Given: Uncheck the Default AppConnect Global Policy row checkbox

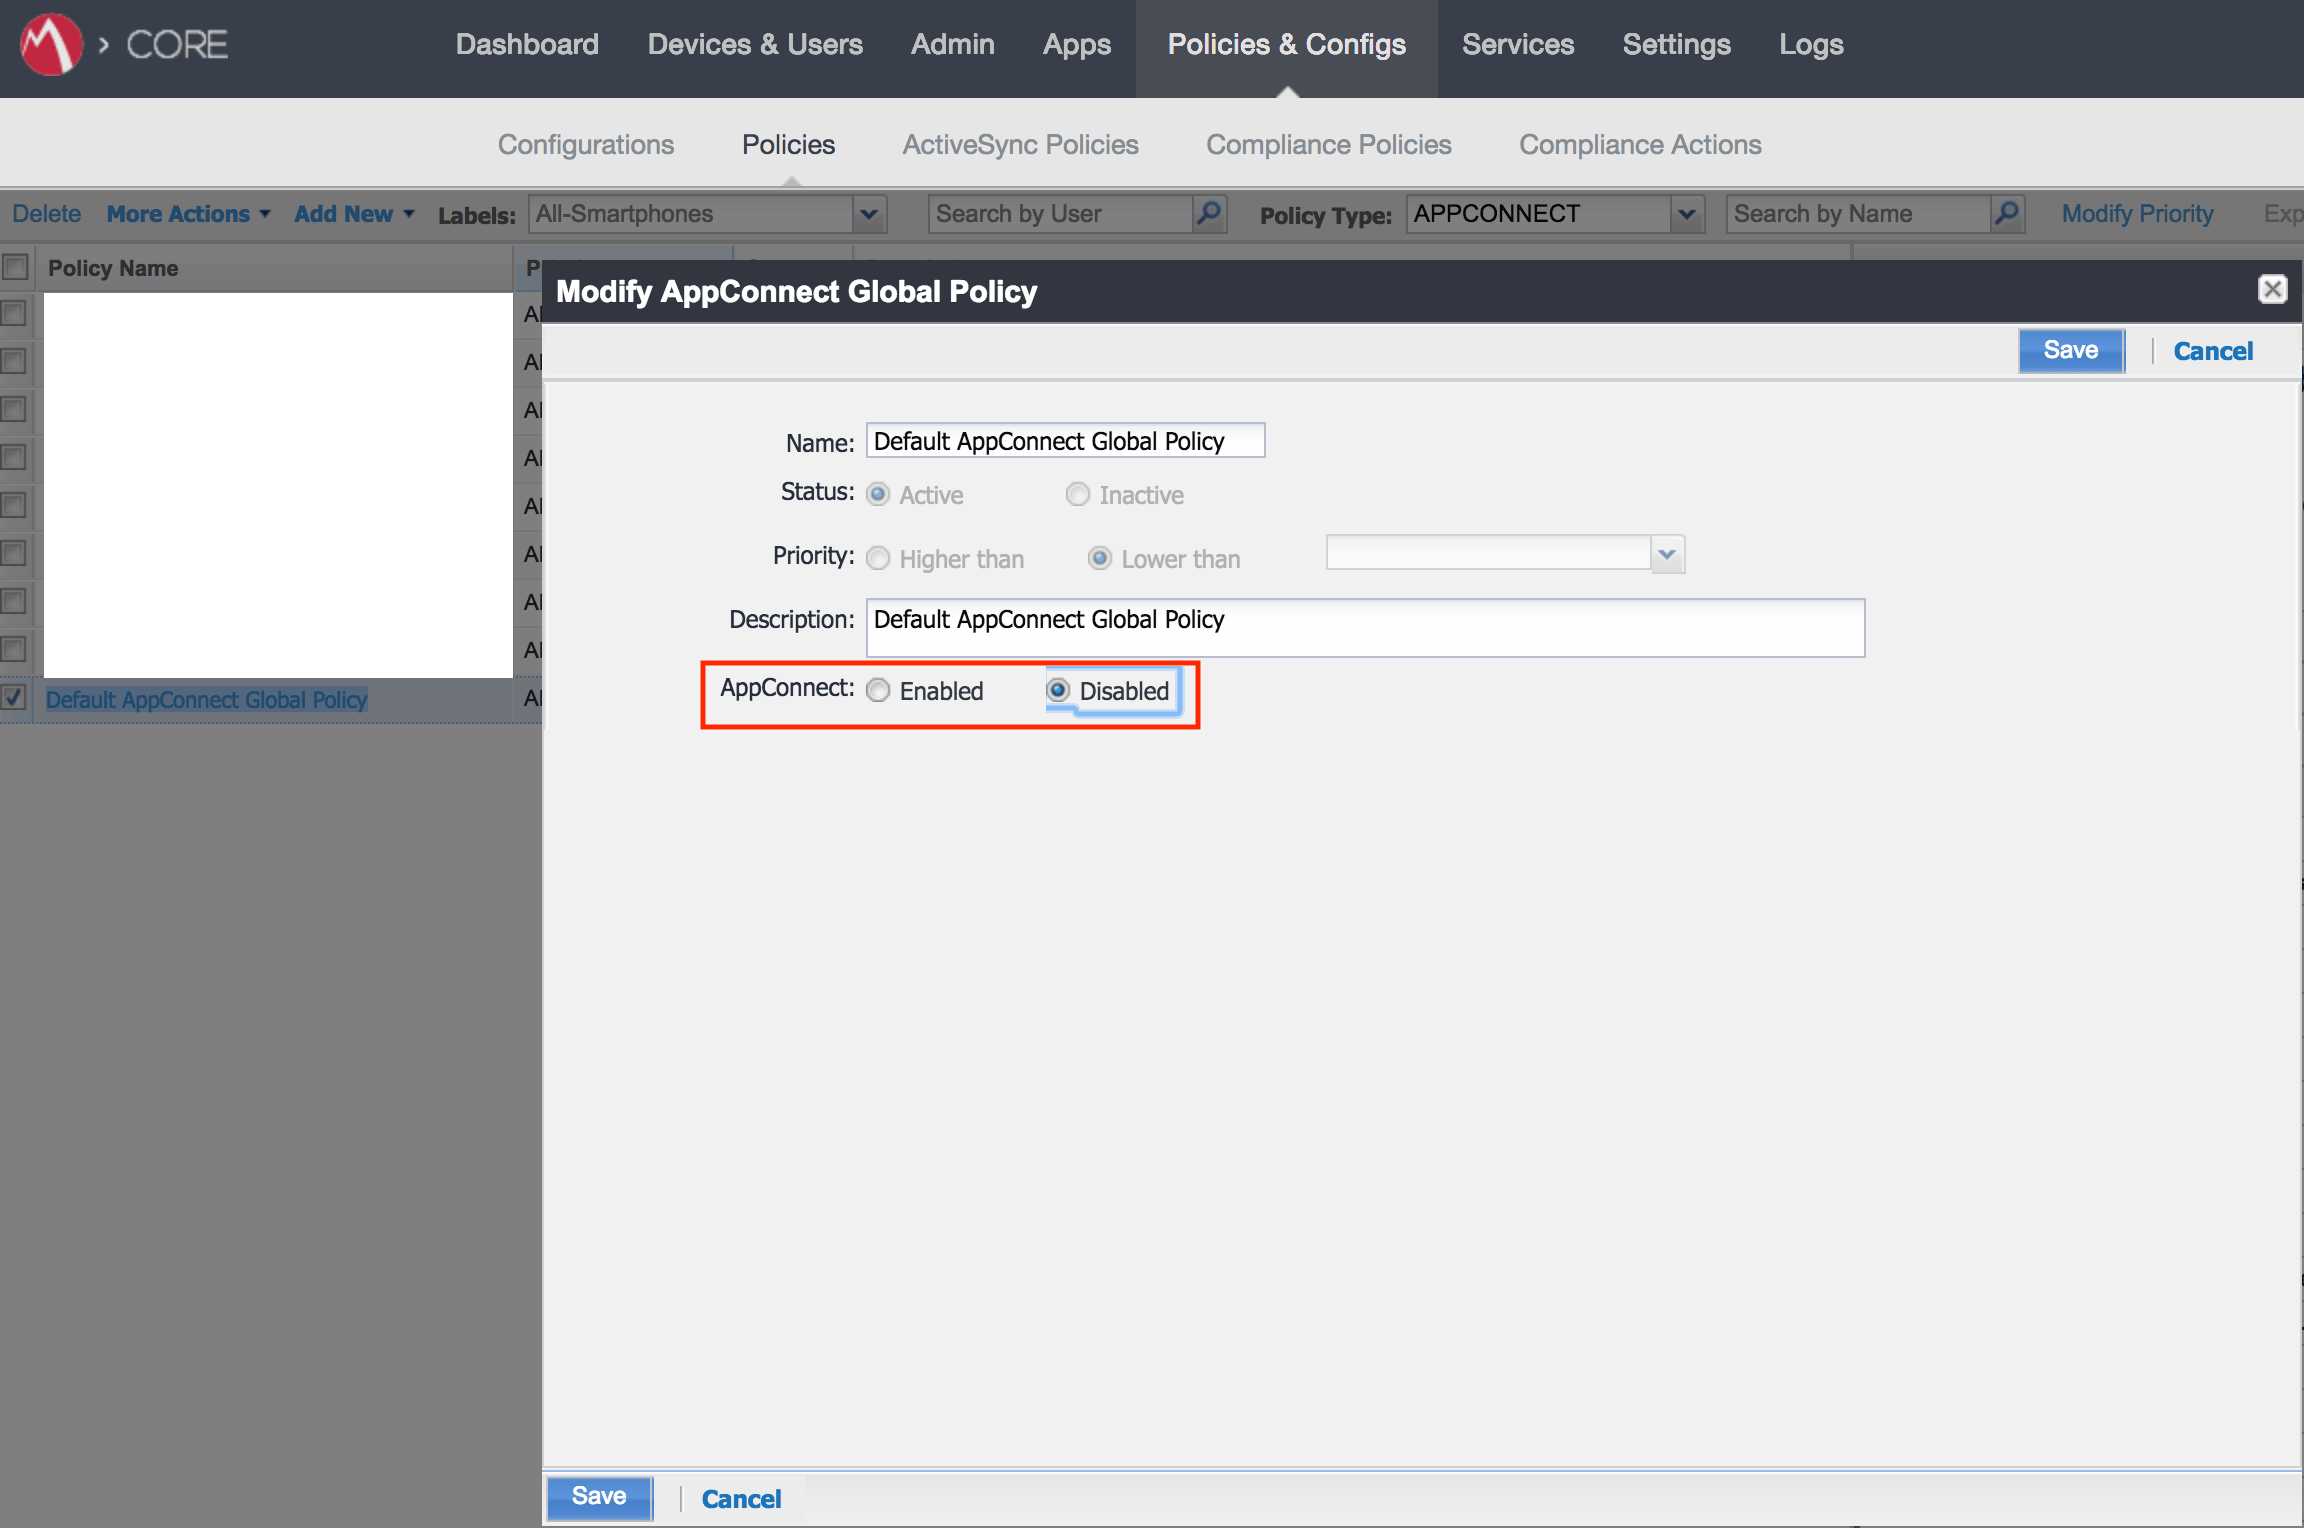Looking at the screenshot, I should [x=13, y=697].
